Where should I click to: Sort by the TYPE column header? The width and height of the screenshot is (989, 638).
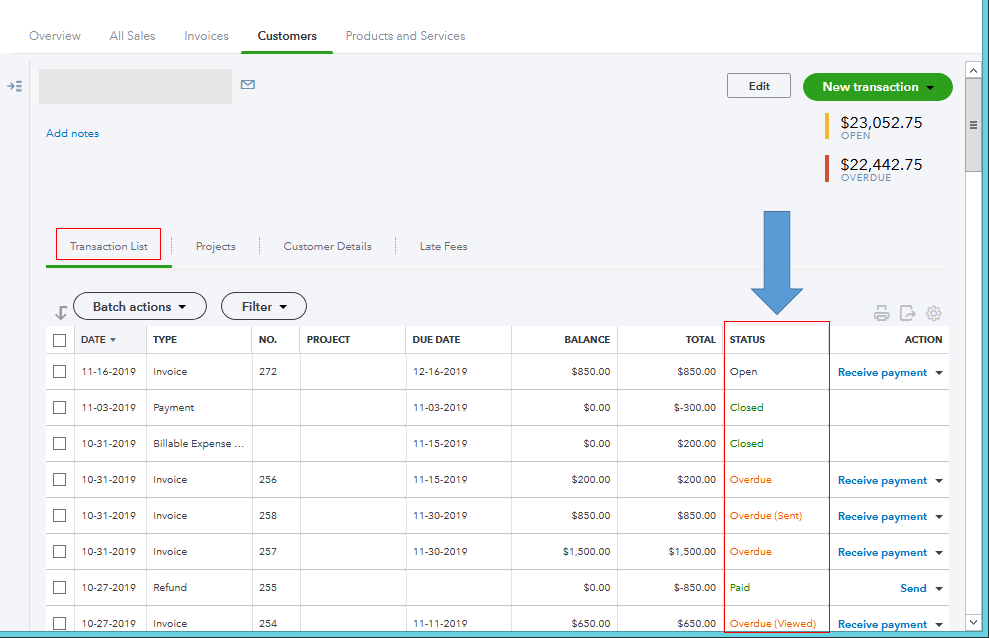(165, 339)
